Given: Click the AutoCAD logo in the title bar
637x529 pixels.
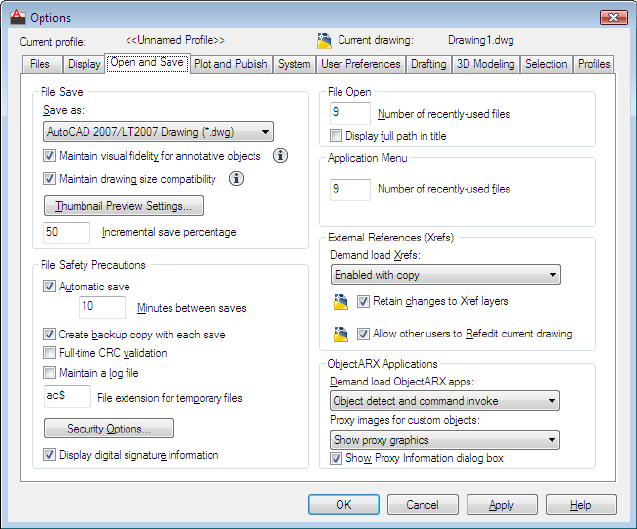Looking at the screenshot, I should [x=17, y=17].
